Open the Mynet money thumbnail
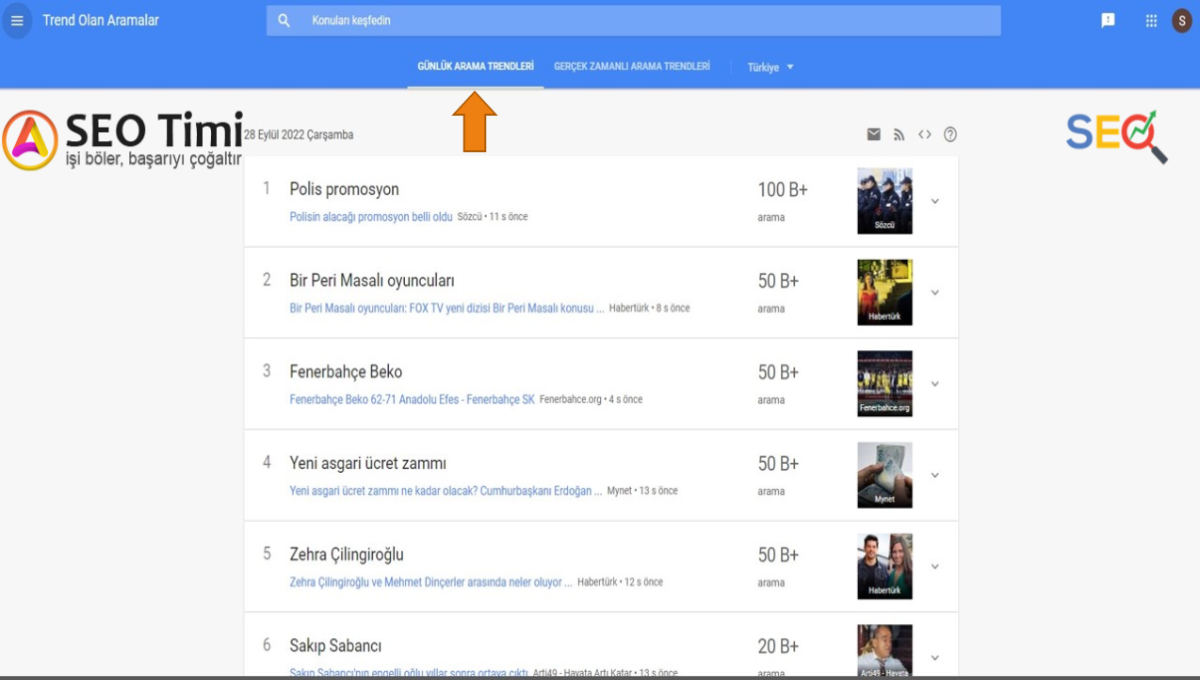 tap(885, 475)
